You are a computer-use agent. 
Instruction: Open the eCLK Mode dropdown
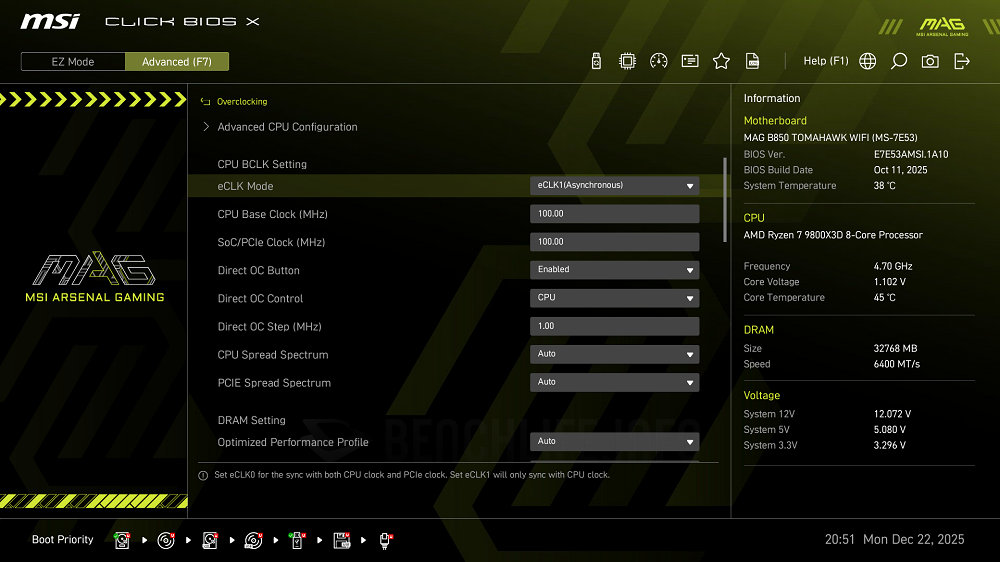pos(614,186)
